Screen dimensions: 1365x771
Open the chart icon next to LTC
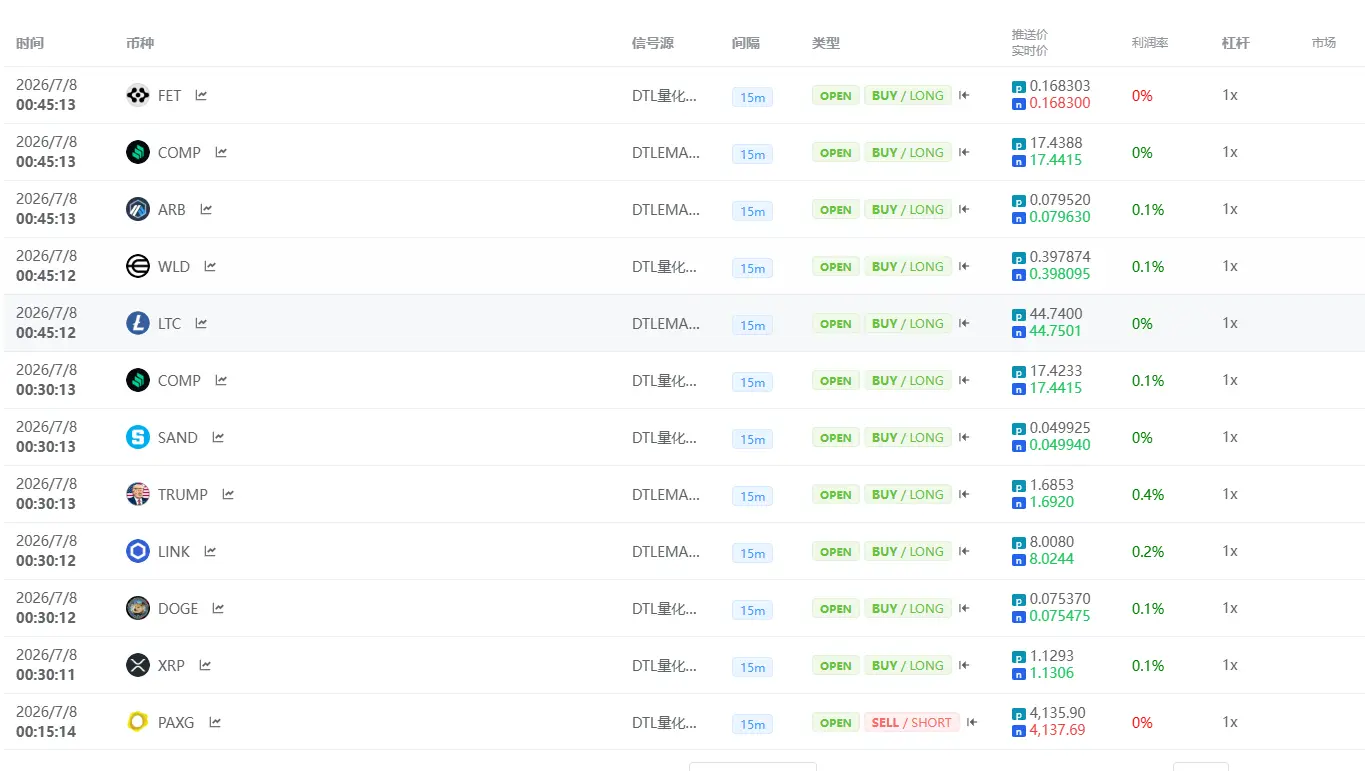click(201, 323)
